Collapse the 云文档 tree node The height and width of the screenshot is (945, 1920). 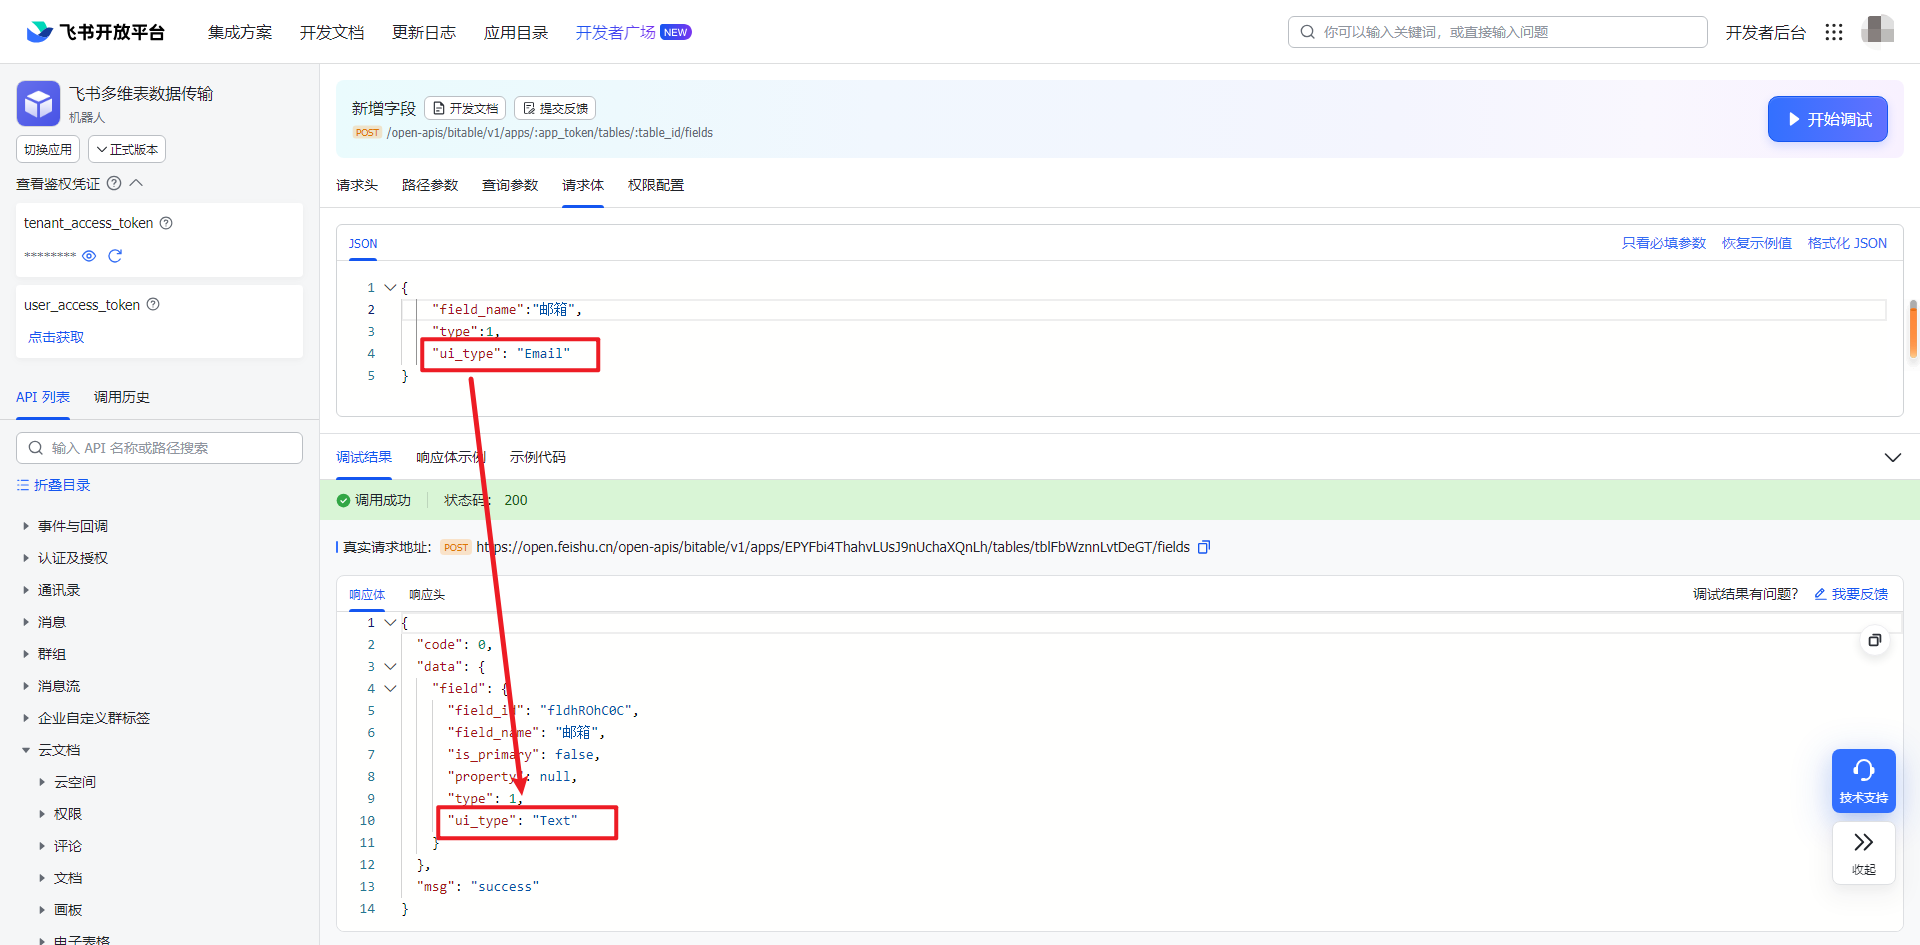point(26,750)
